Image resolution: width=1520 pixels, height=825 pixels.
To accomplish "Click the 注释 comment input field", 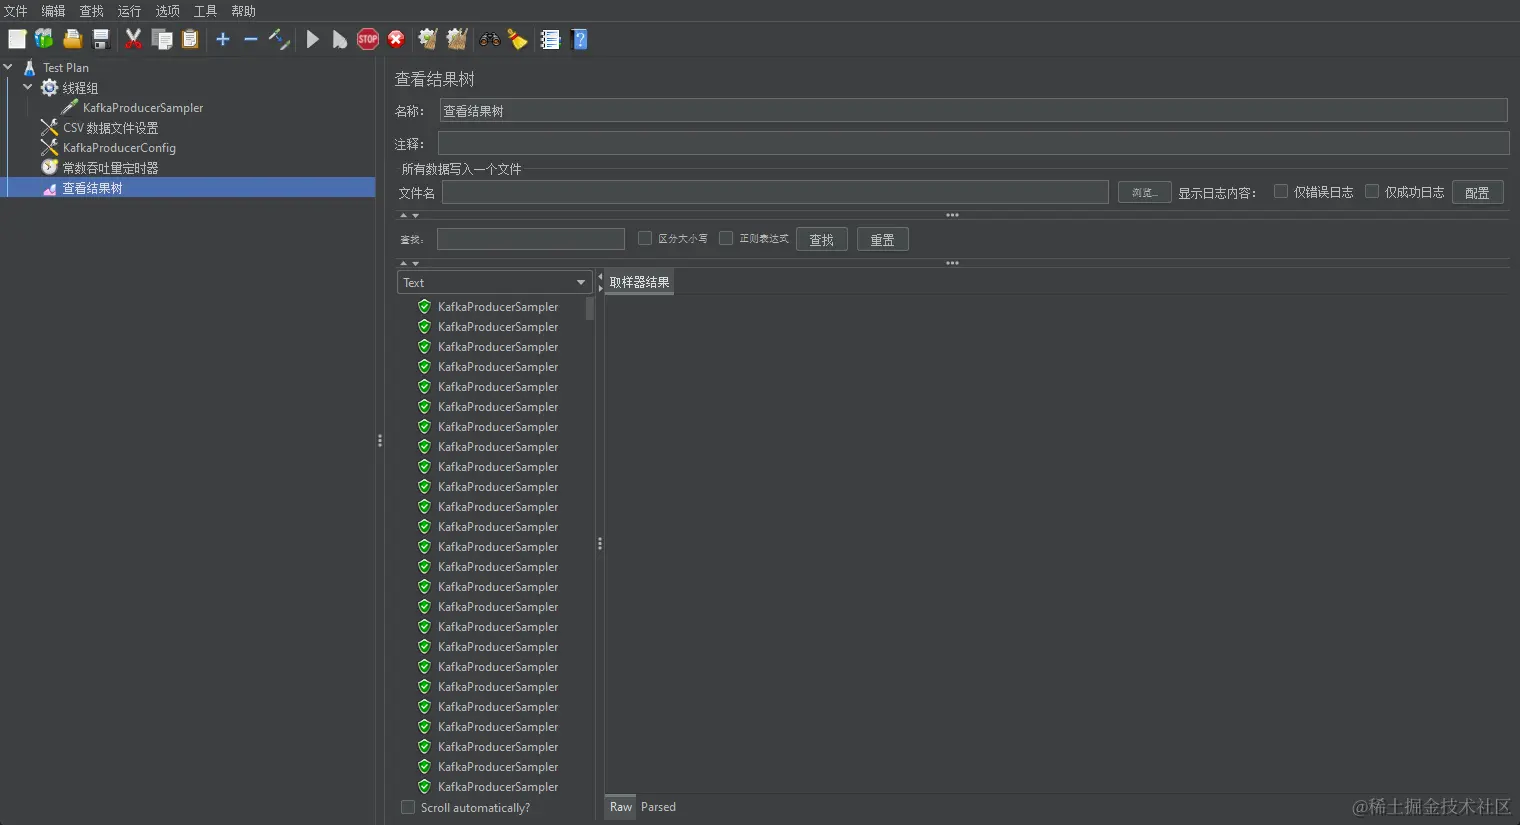I will pyautogui.click(x=973, y=143).
